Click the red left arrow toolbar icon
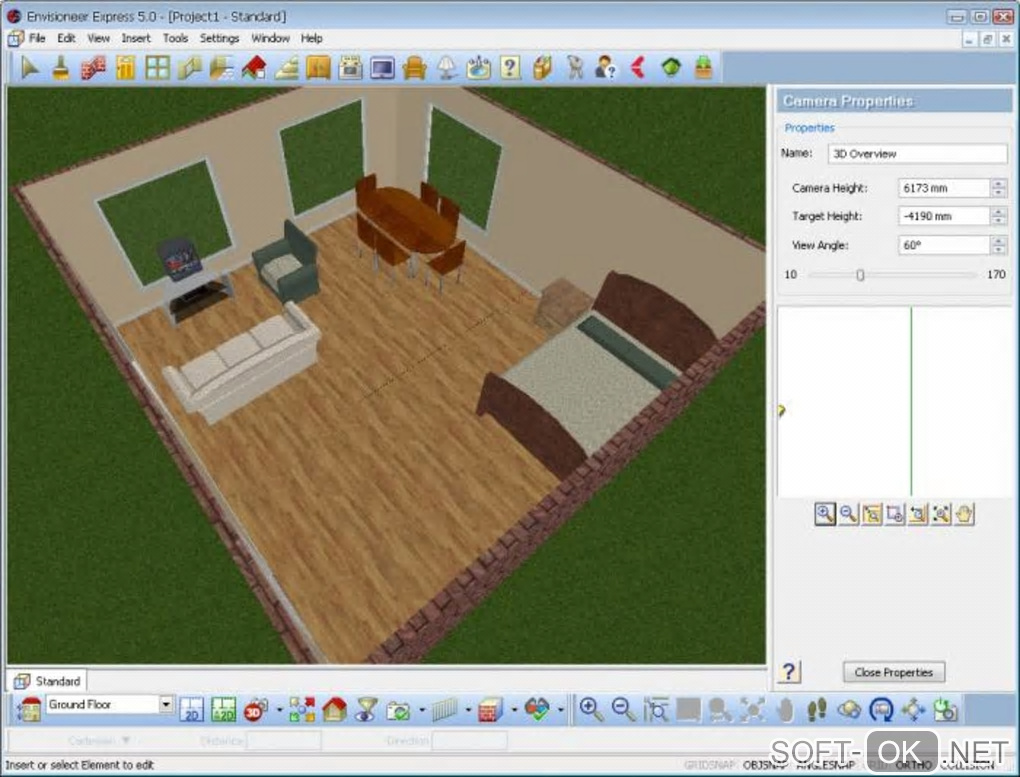The image size is (1020, 777). coord(638,67)
